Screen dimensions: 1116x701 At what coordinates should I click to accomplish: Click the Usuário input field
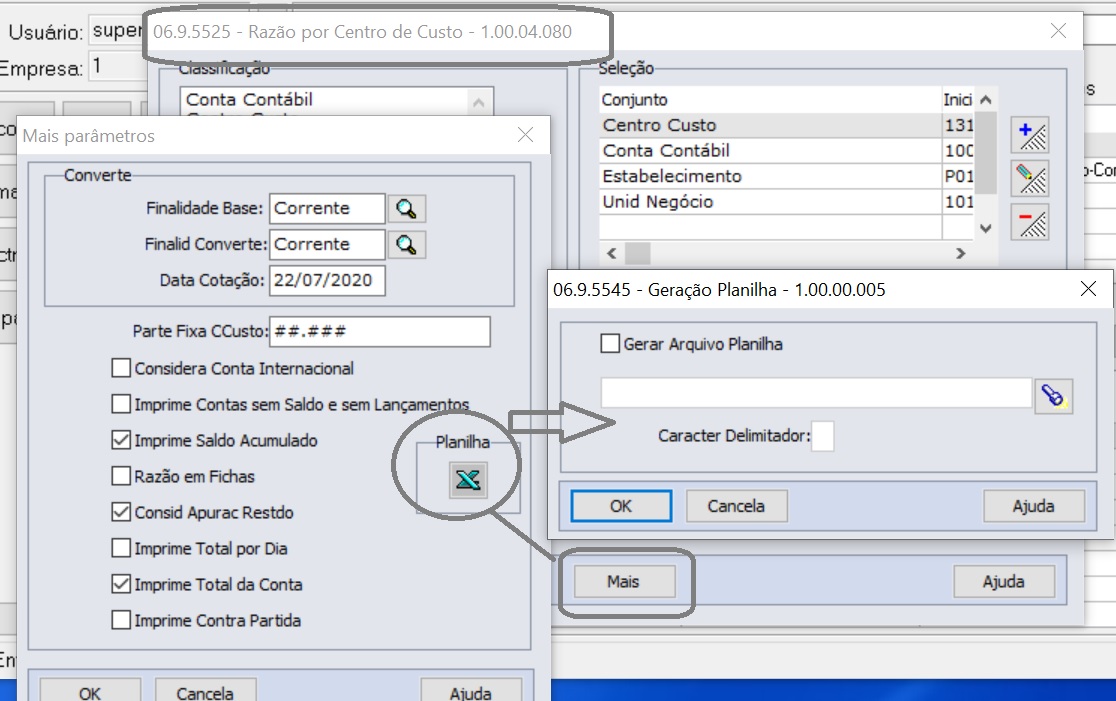(116, 31)
